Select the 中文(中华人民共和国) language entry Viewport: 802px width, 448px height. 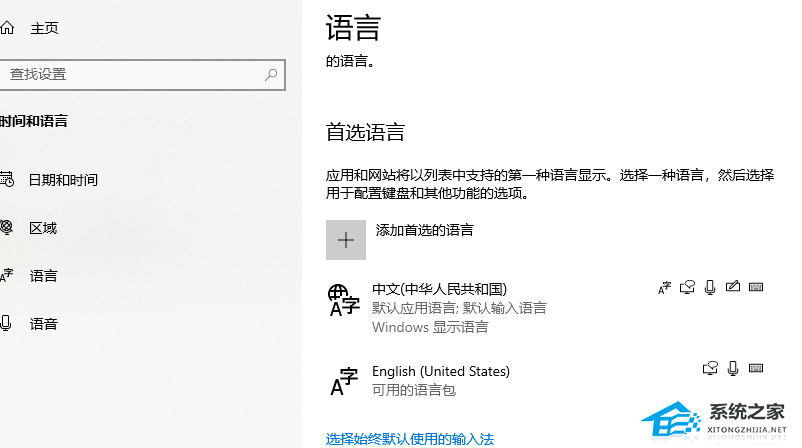545,307
